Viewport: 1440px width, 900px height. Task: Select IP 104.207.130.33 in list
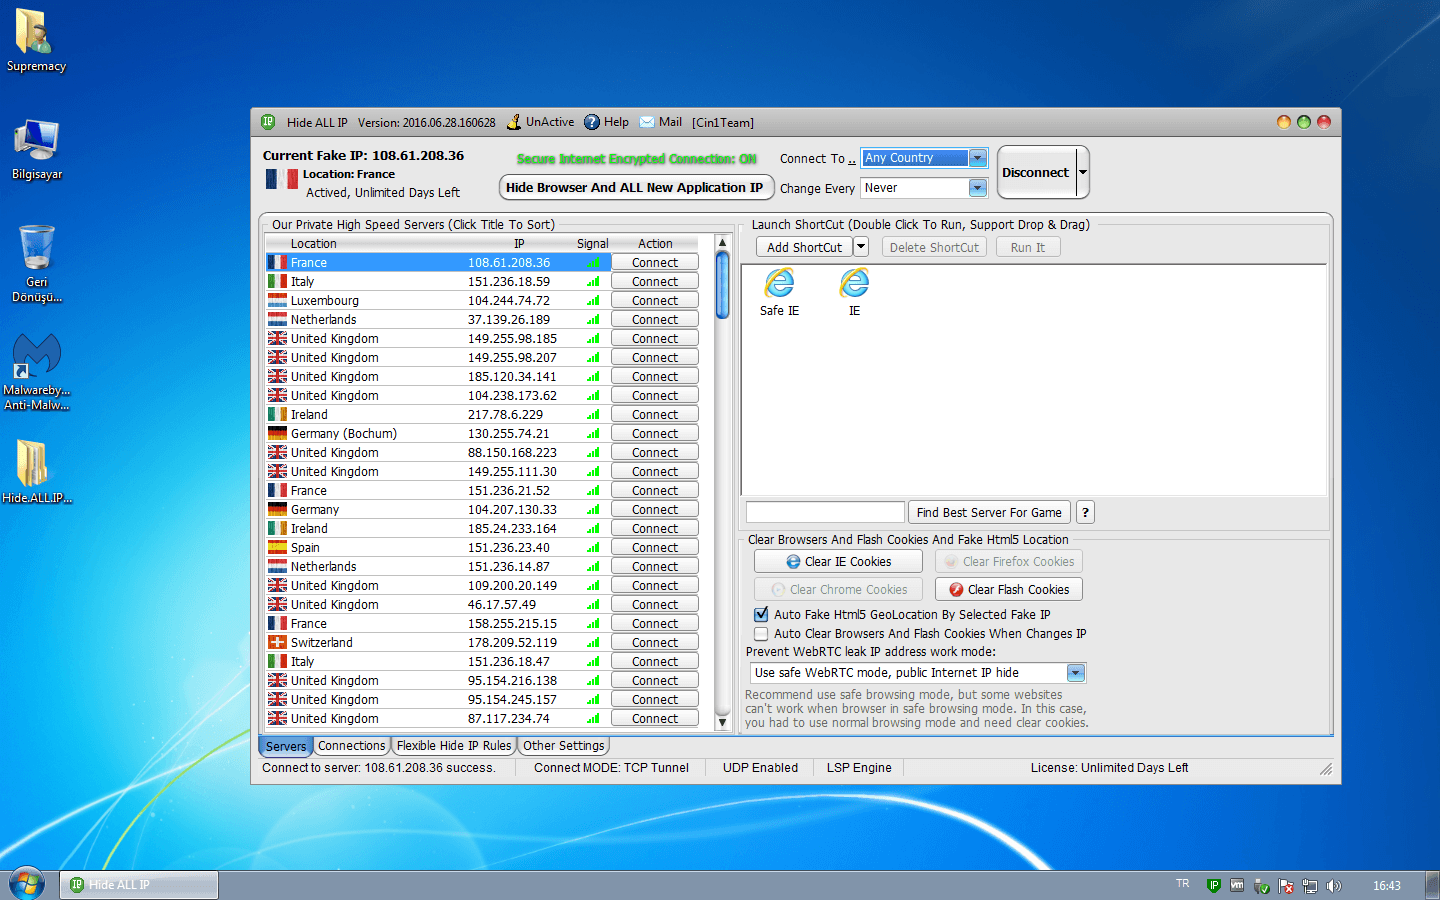click(512, 509)
